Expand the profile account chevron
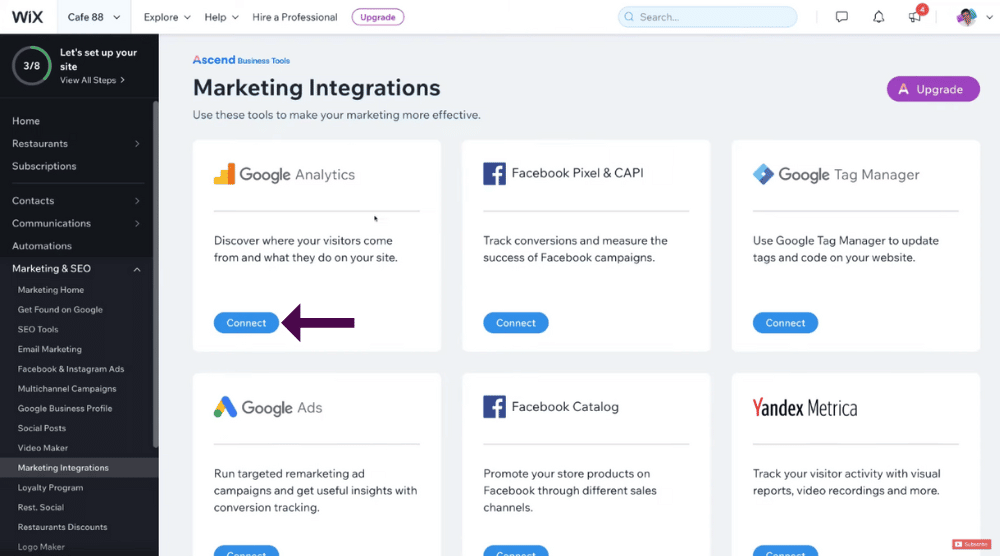This screenshot has width=1000, height=556. [989, 17]
